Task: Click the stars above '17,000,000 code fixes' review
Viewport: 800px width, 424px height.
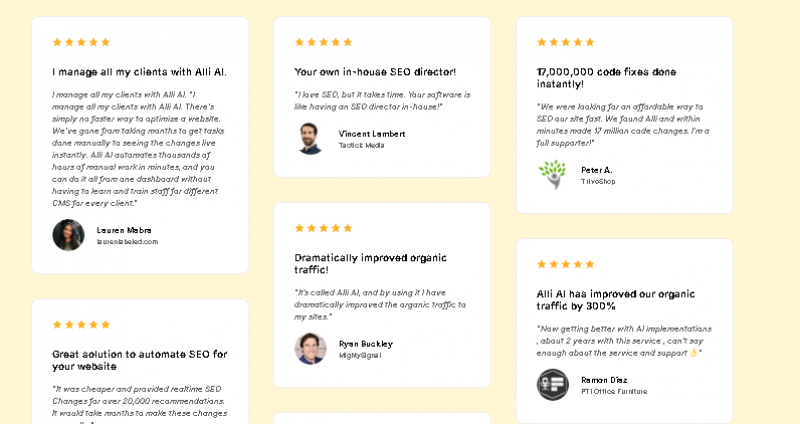Action: [565, 42]
